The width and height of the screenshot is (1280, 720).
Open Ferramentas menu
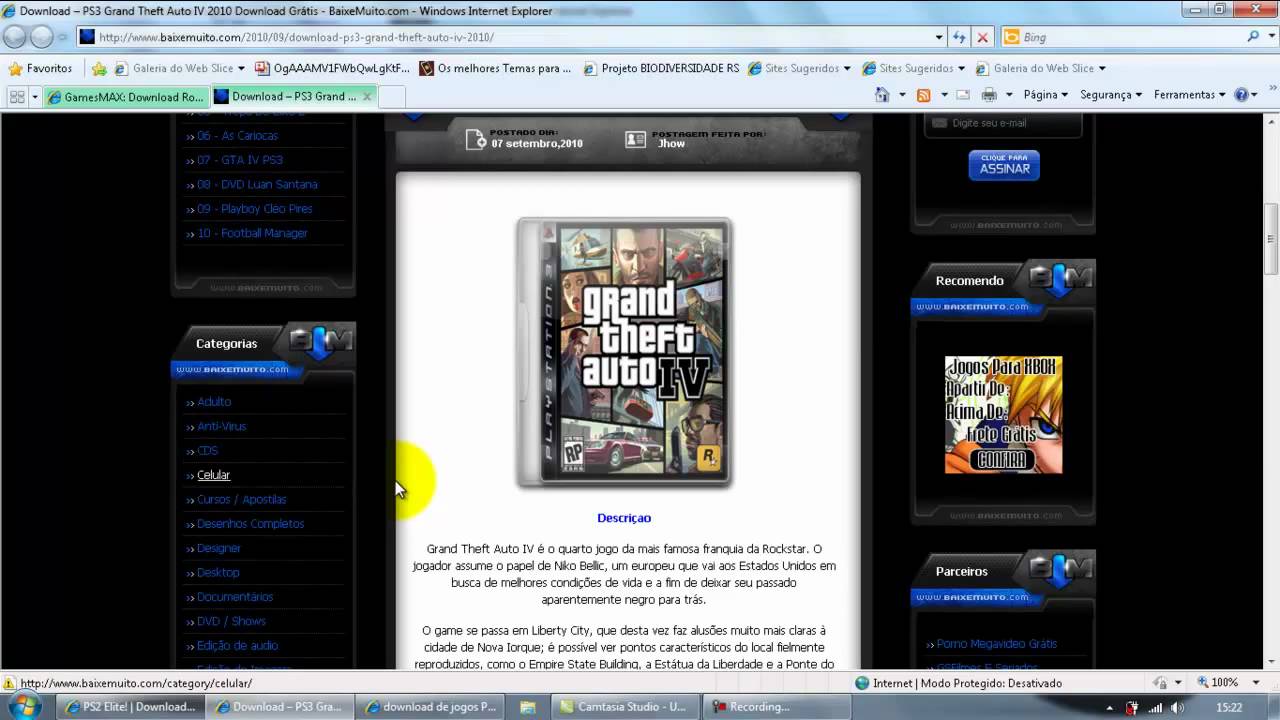1190,95
